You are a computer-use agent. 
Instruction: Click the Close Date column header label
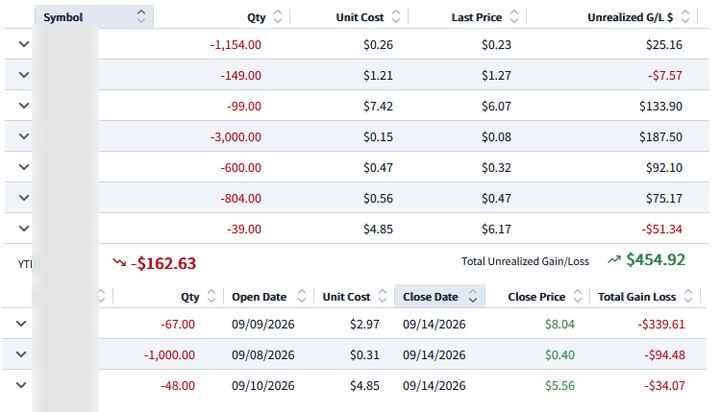tap(430, 297)
